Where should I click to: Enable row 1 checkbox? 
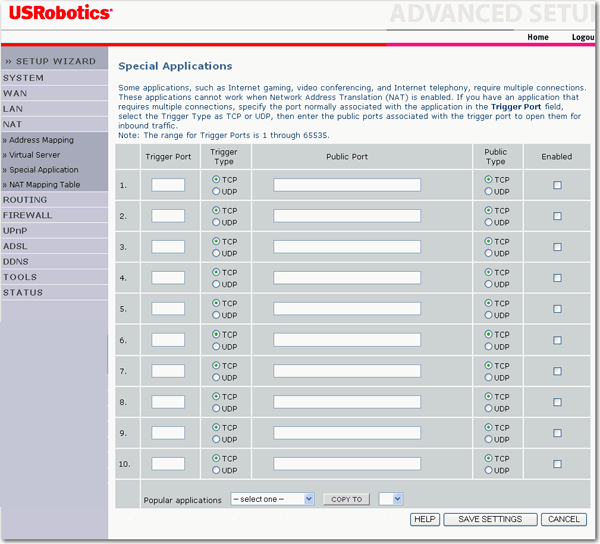(557, 185)
